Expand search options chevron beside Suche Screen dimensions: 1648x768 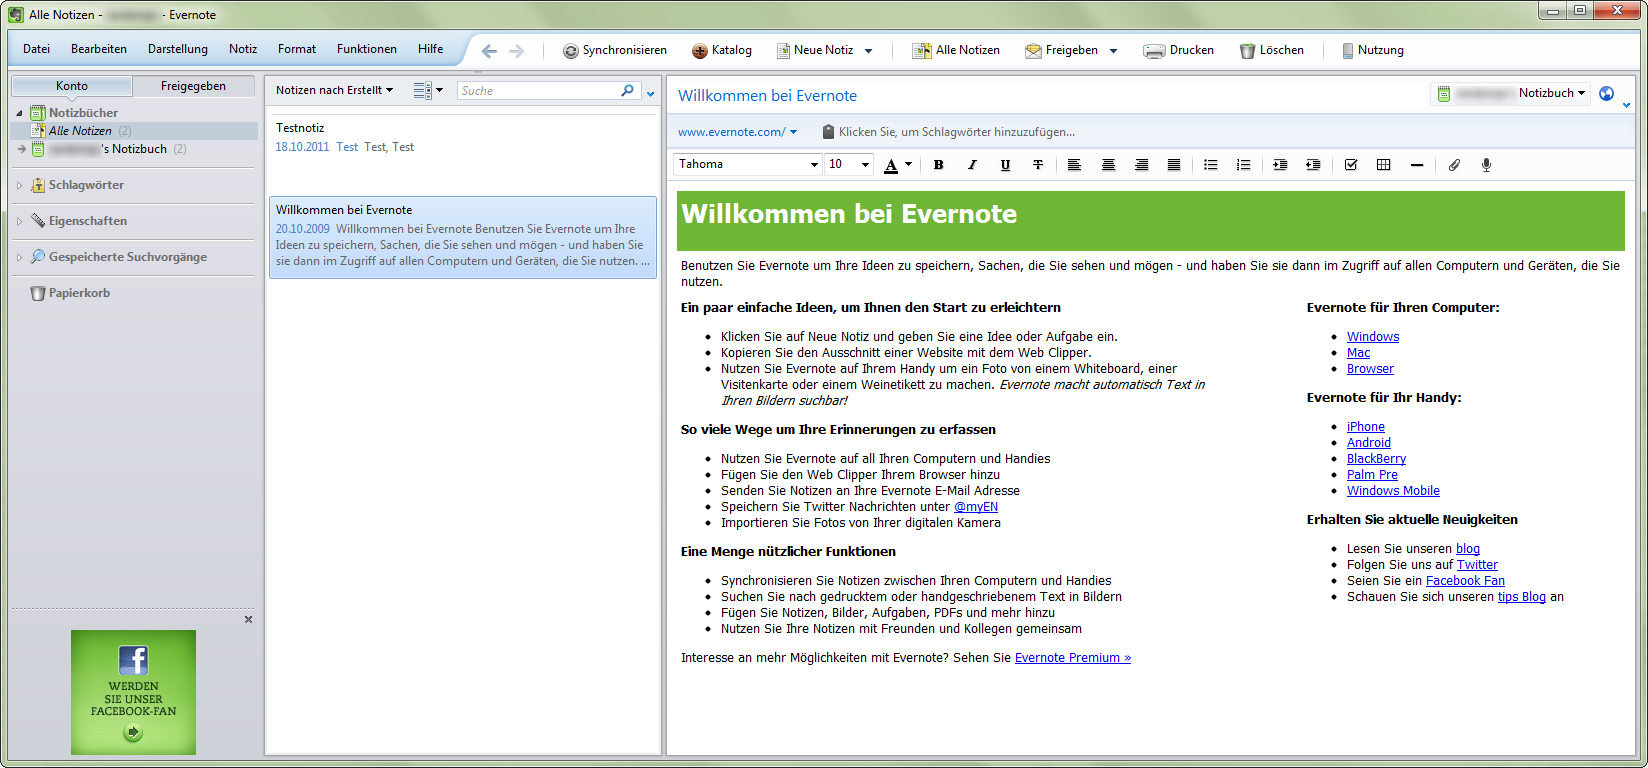click(650, 94)
